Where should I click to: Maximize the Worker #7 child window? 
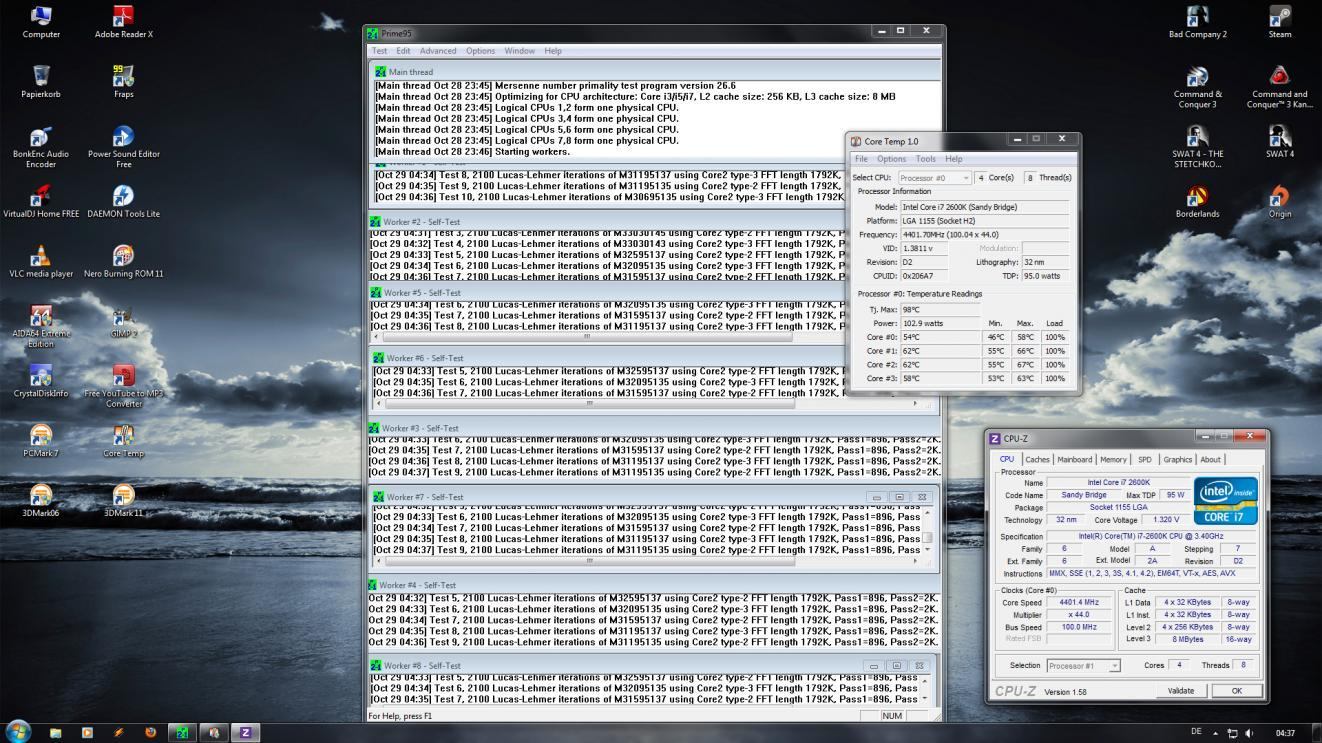899,497
